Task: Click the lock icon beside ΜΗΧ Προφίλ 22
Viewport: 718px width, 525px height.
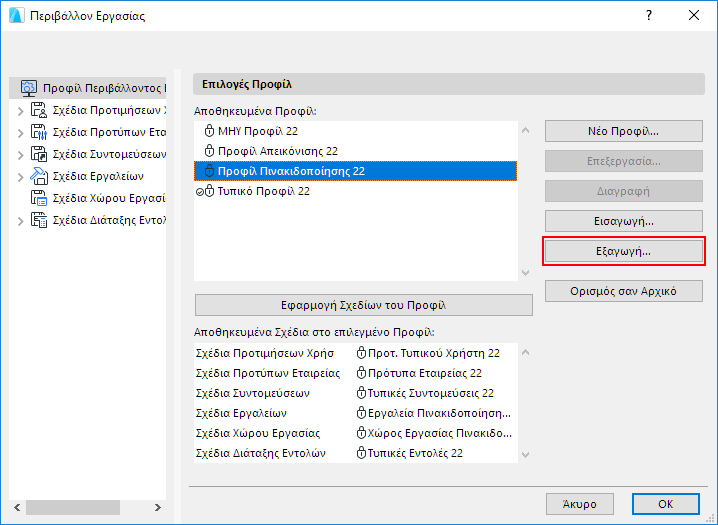Action: [210, 131]
